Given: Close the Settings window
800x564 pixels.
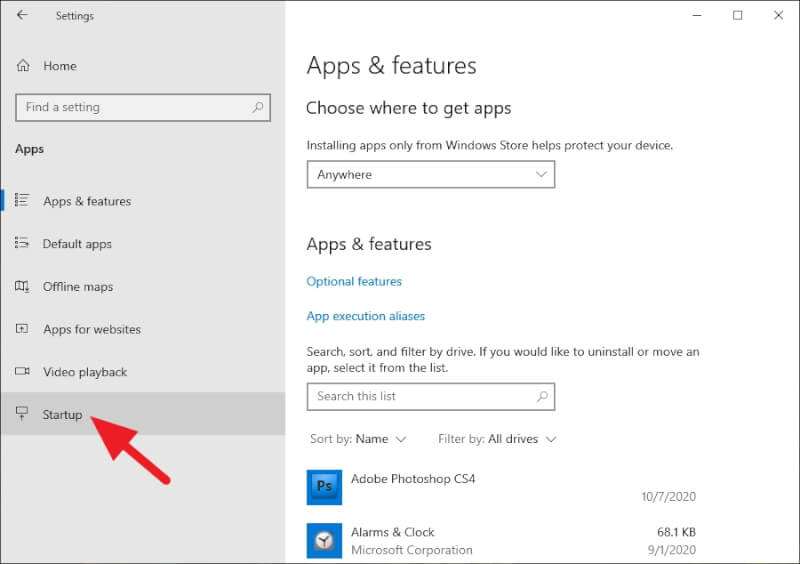Looking at the screenshot, I should tap(778, 15).
